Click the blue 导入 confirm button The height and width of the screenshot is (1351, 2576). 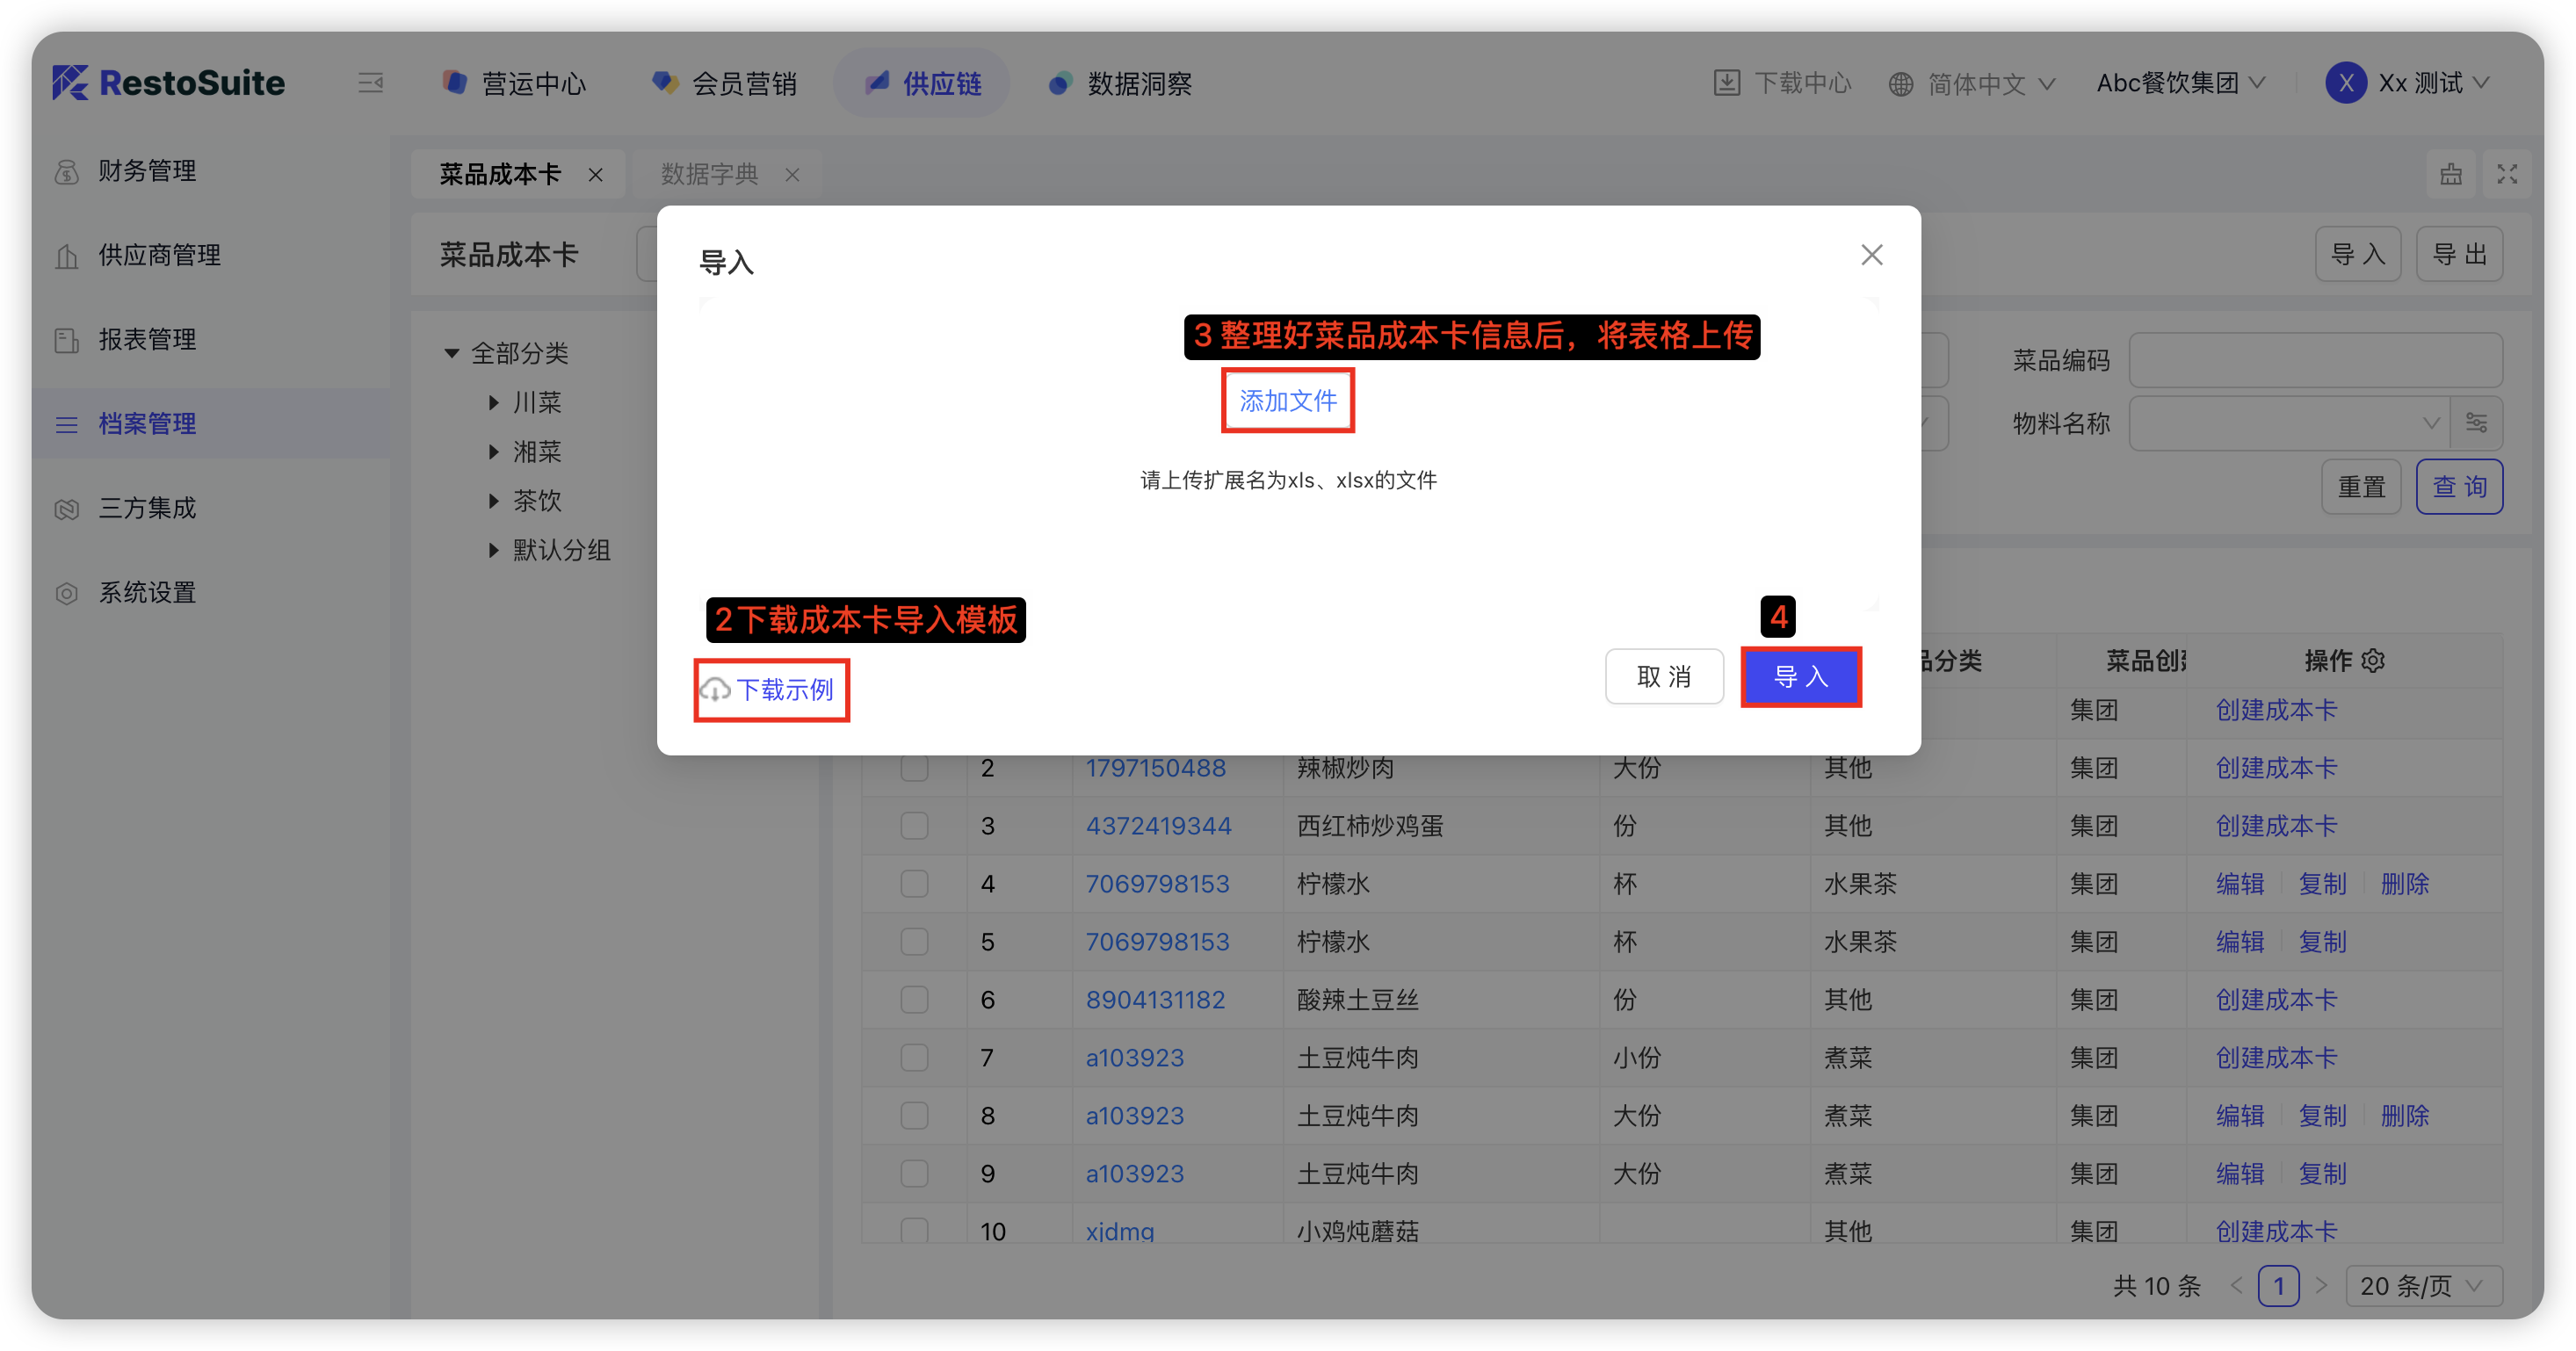point(1800,677)
